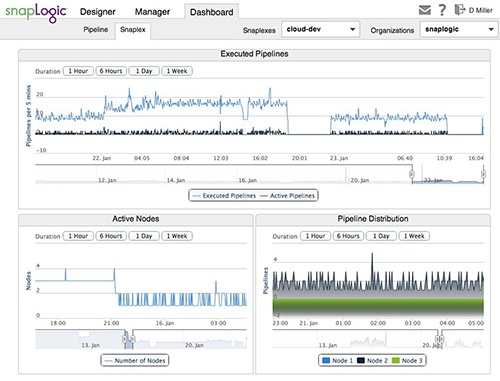Set Active Nodes duration to 1 Day

coord(144,236)
